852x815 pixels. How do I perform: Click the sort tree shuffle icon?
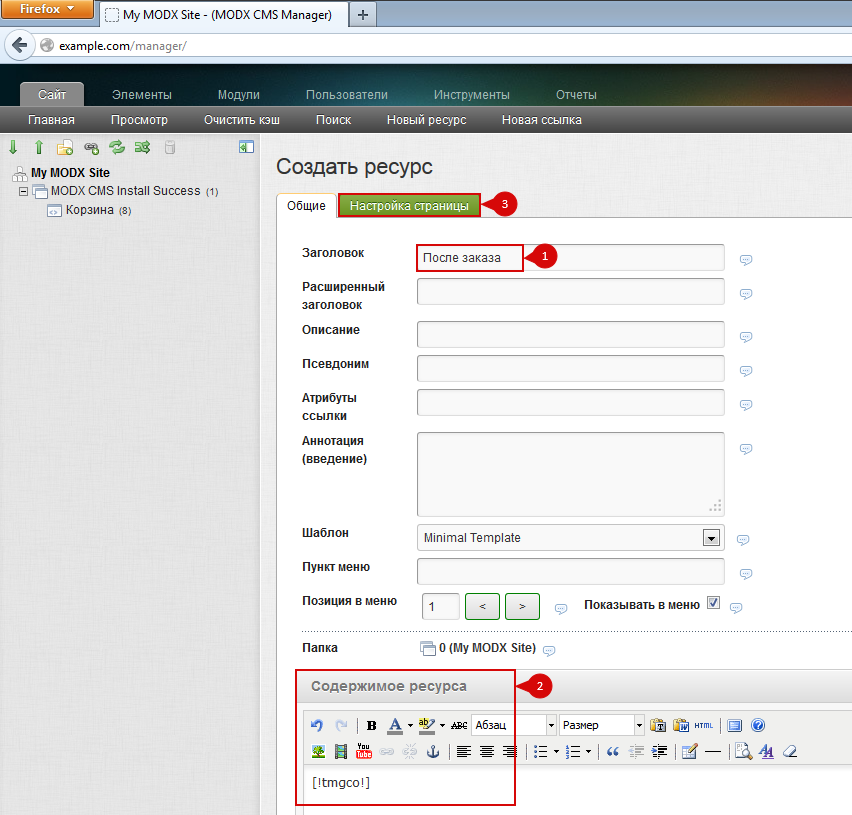142,147
